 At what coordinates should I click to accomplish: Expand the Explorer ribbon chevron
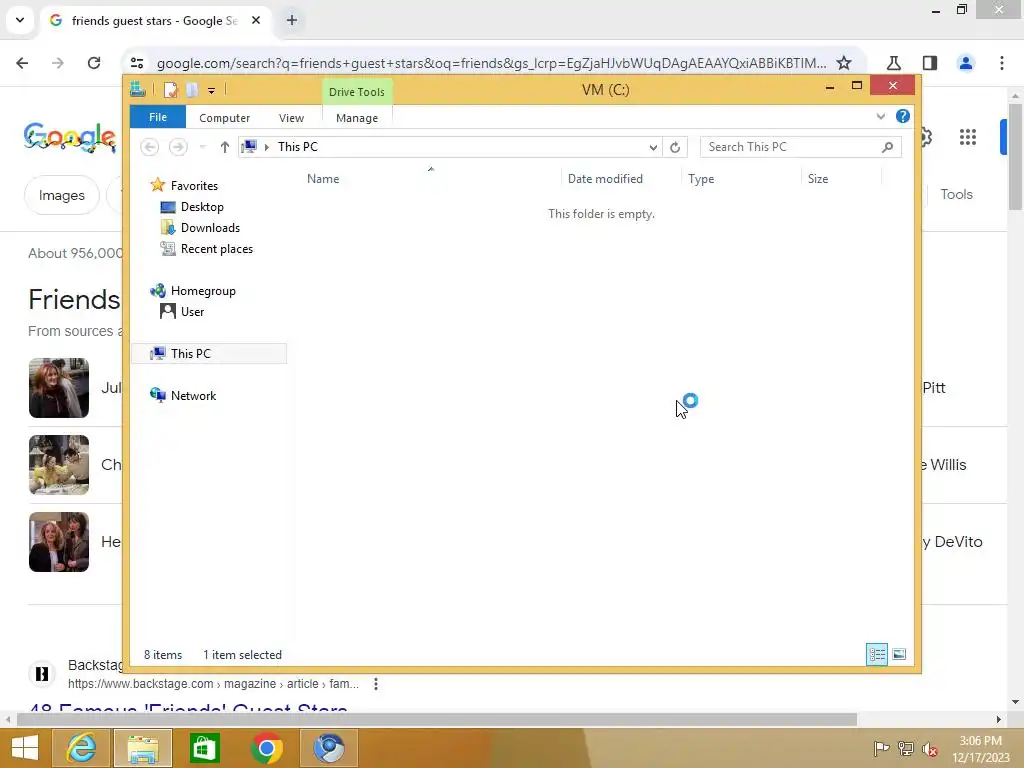[880, 117]
